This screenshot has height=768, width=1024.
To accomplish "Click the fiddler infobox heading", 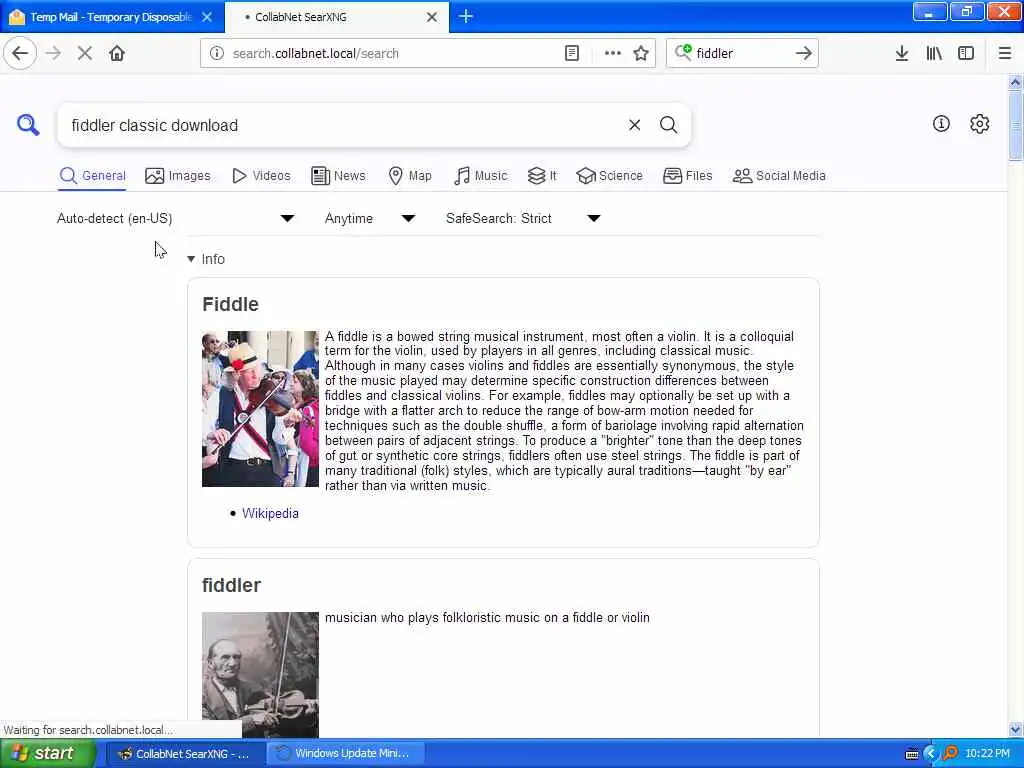I will pos(231,584).
